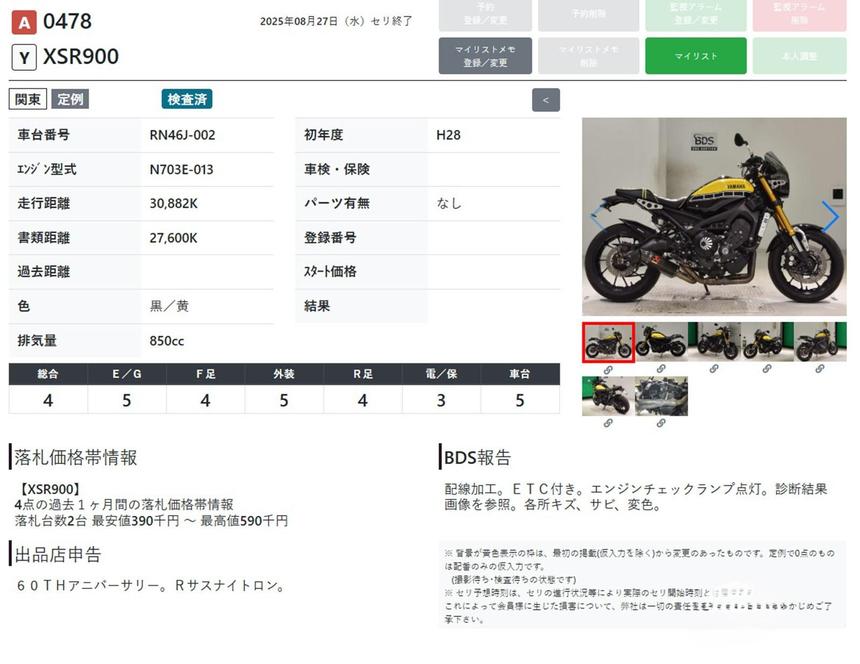Click the マイリストメモ 登録/変更 button
Viewport: 860px width, 664px height.
pos(485,56)
